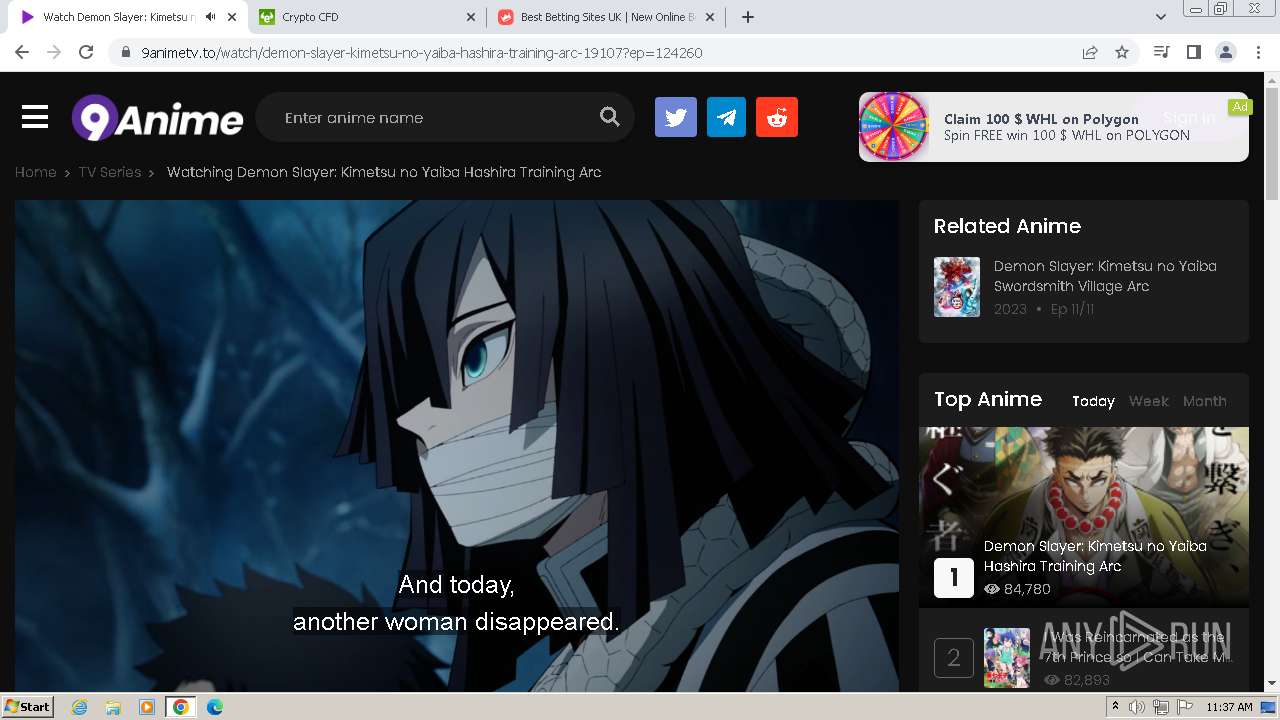Click the browser forward arrow
Screen dimensions: 1280x720
click(x=54, y=53)
